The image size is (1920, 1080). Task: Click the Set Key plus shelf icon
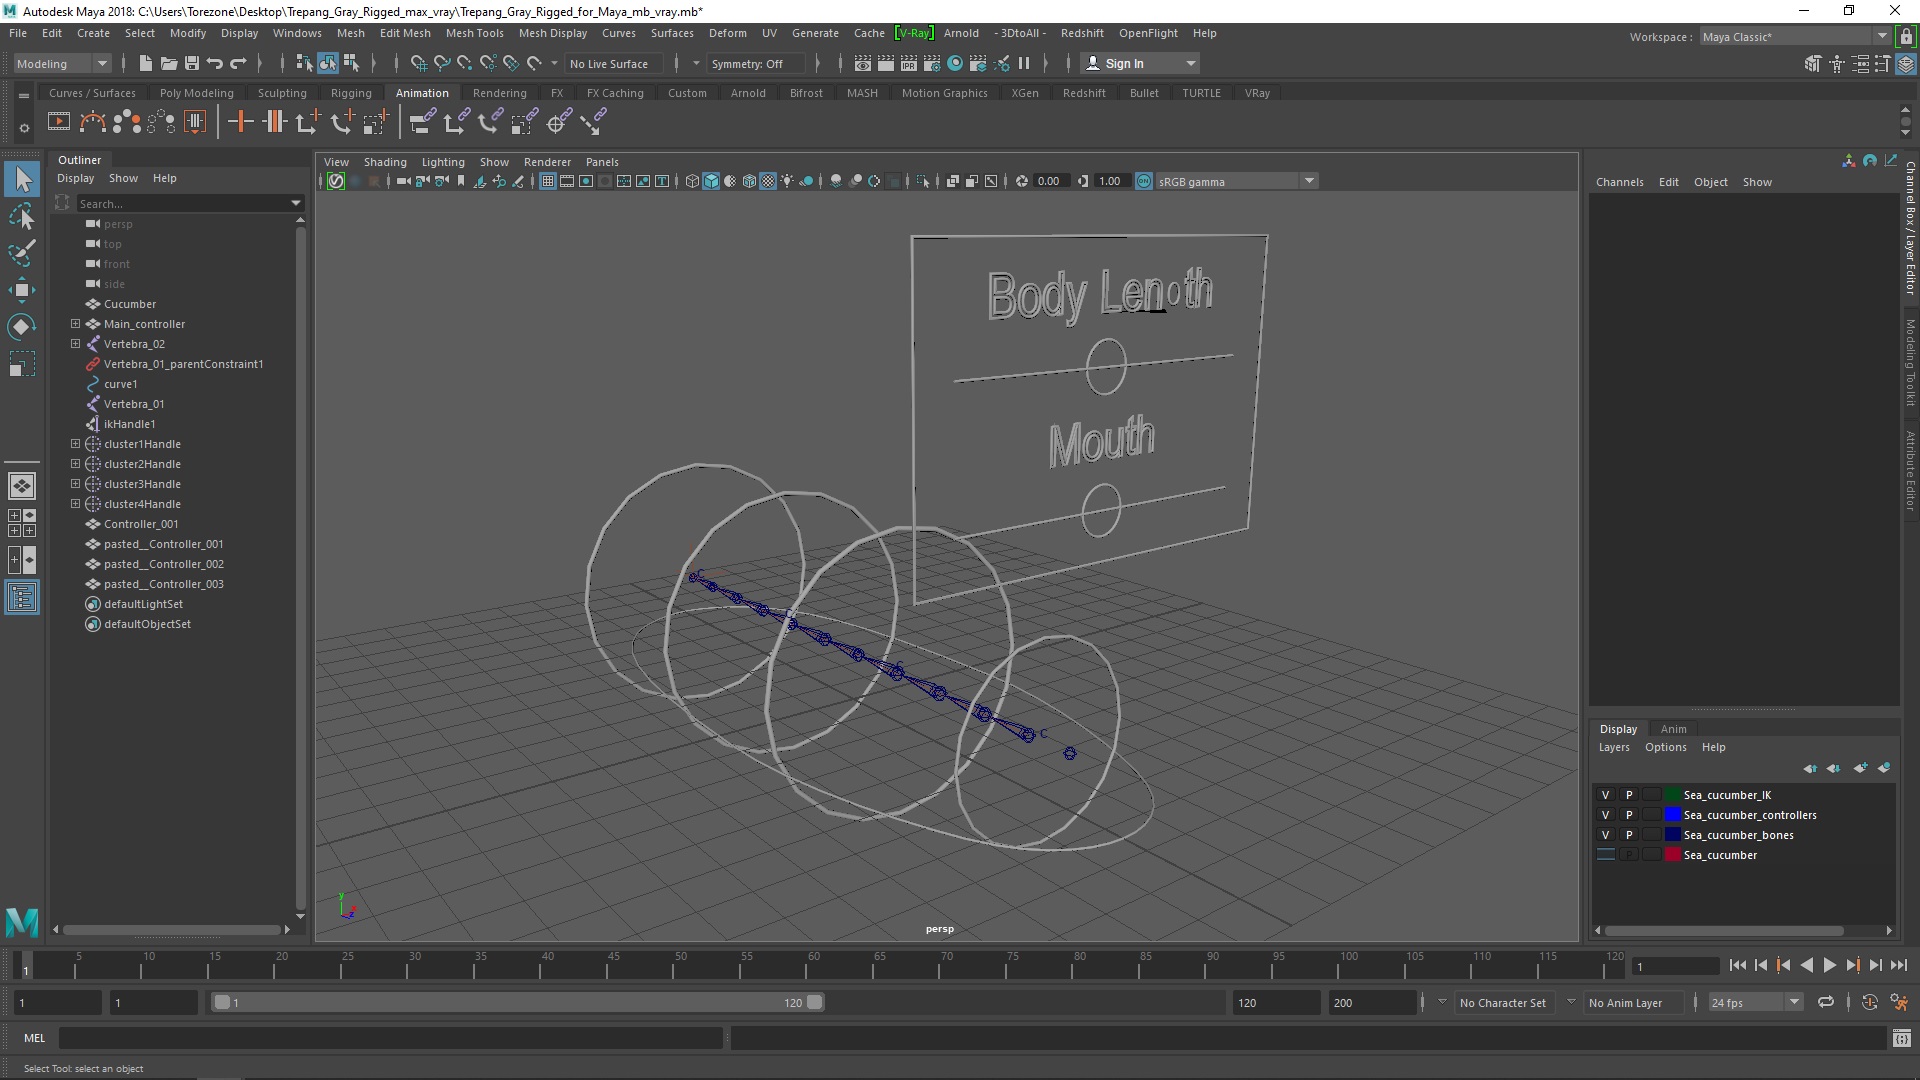pyautogui.click(x=240, y=122)
